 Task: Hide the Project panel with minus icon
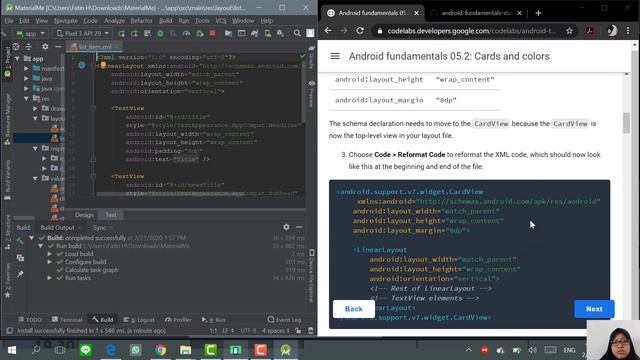tap(58, 47)
